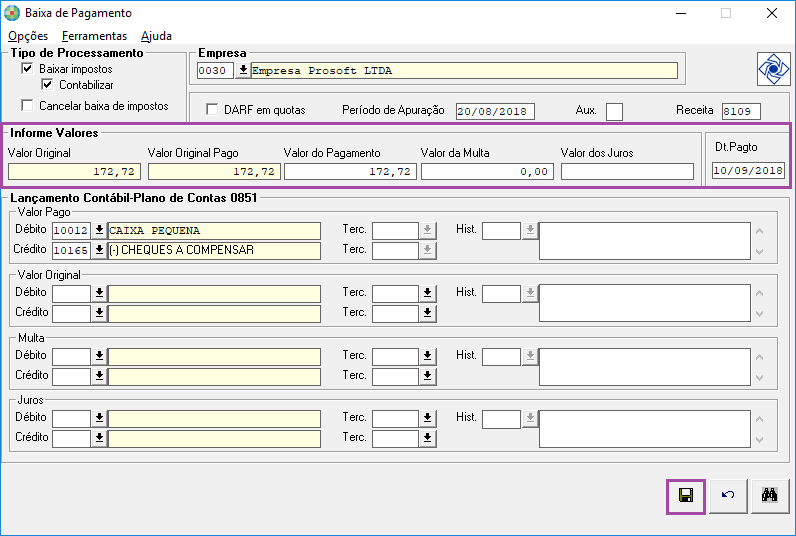Viewport: 796px width, 536px height.
Task: Open Valor Original Débito account lookup
Action: pos(100,293)
